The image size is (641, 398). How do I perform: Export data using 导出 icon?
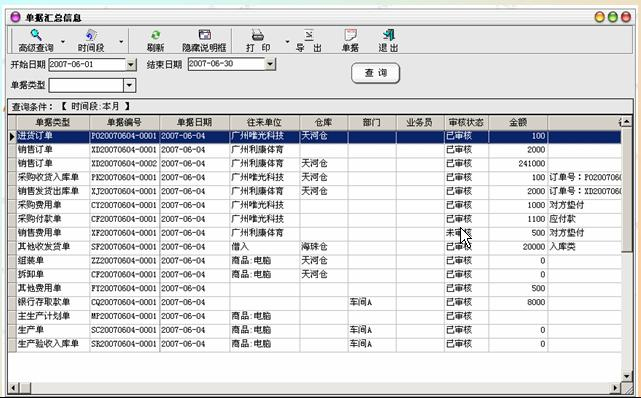309,40
